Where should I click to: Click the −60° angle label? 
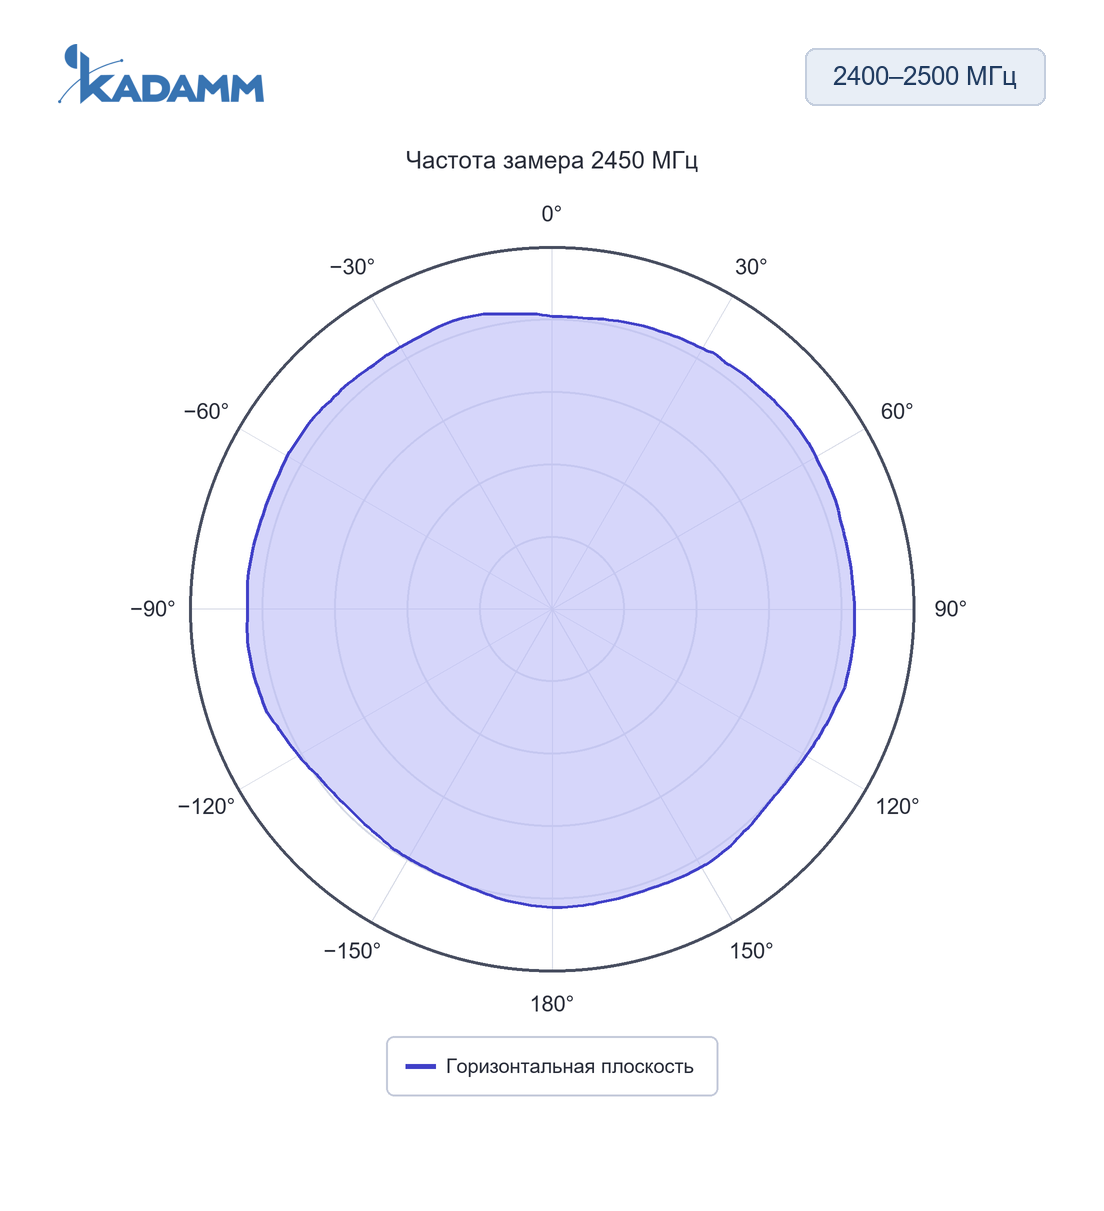206,411
